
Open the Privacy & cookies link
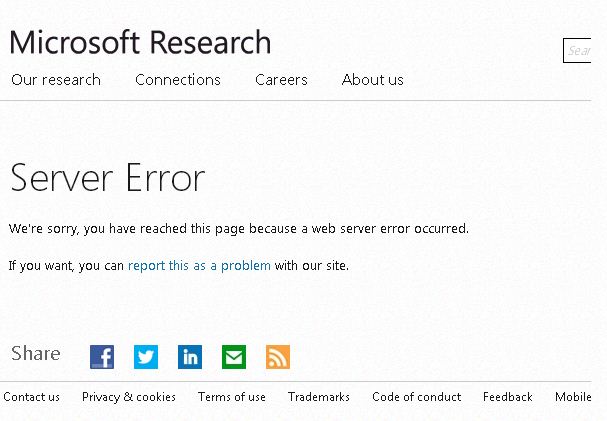(129, 397)
